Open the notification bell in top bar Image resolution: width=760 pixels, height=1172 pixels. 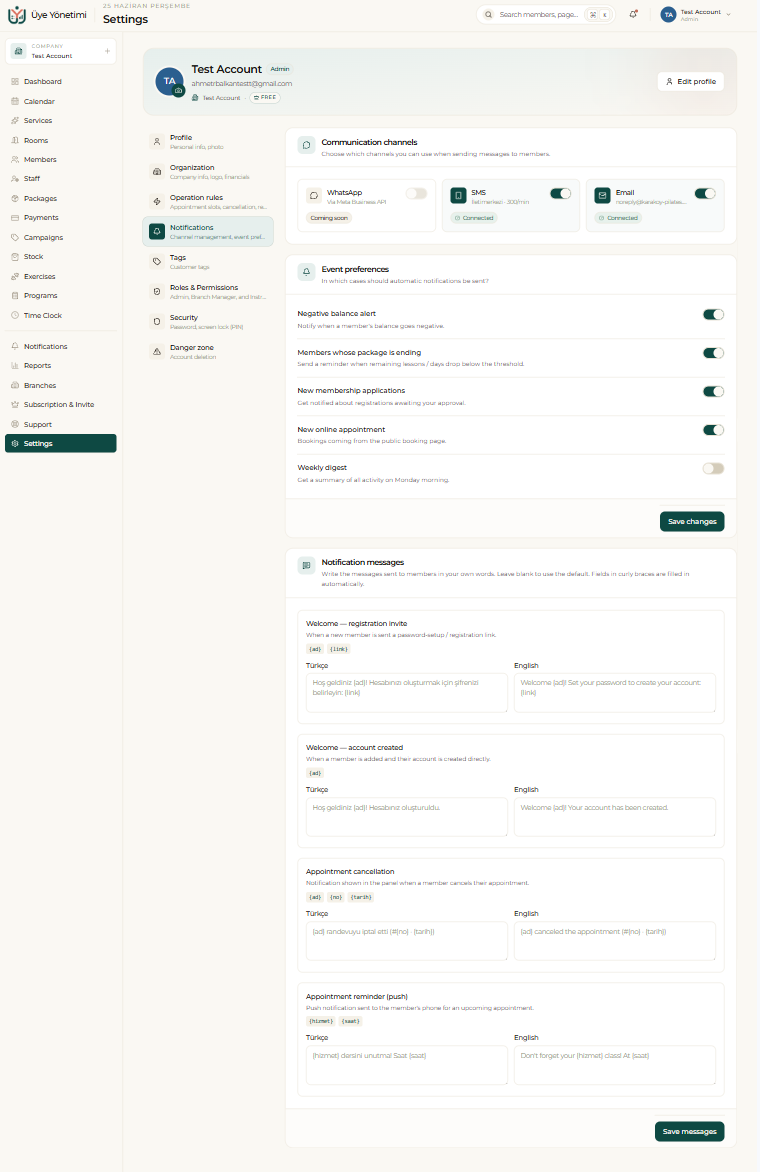633,14
